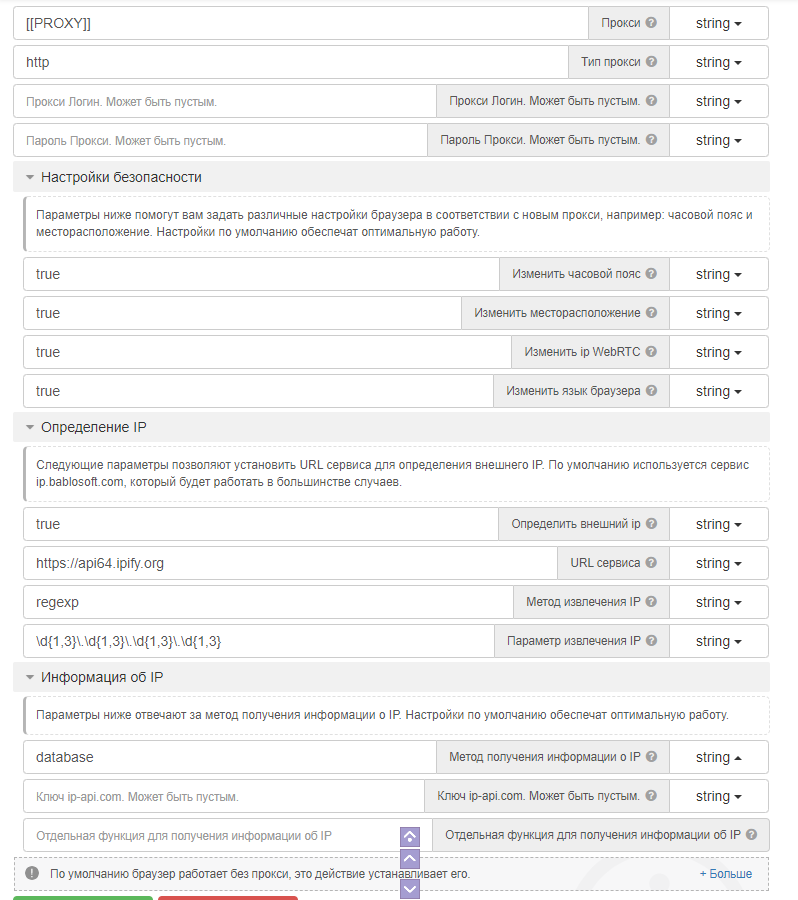Open help for Ключ ip-api.com field
The width and height of the screenshot is (798, 900).
tap(650, 795)
